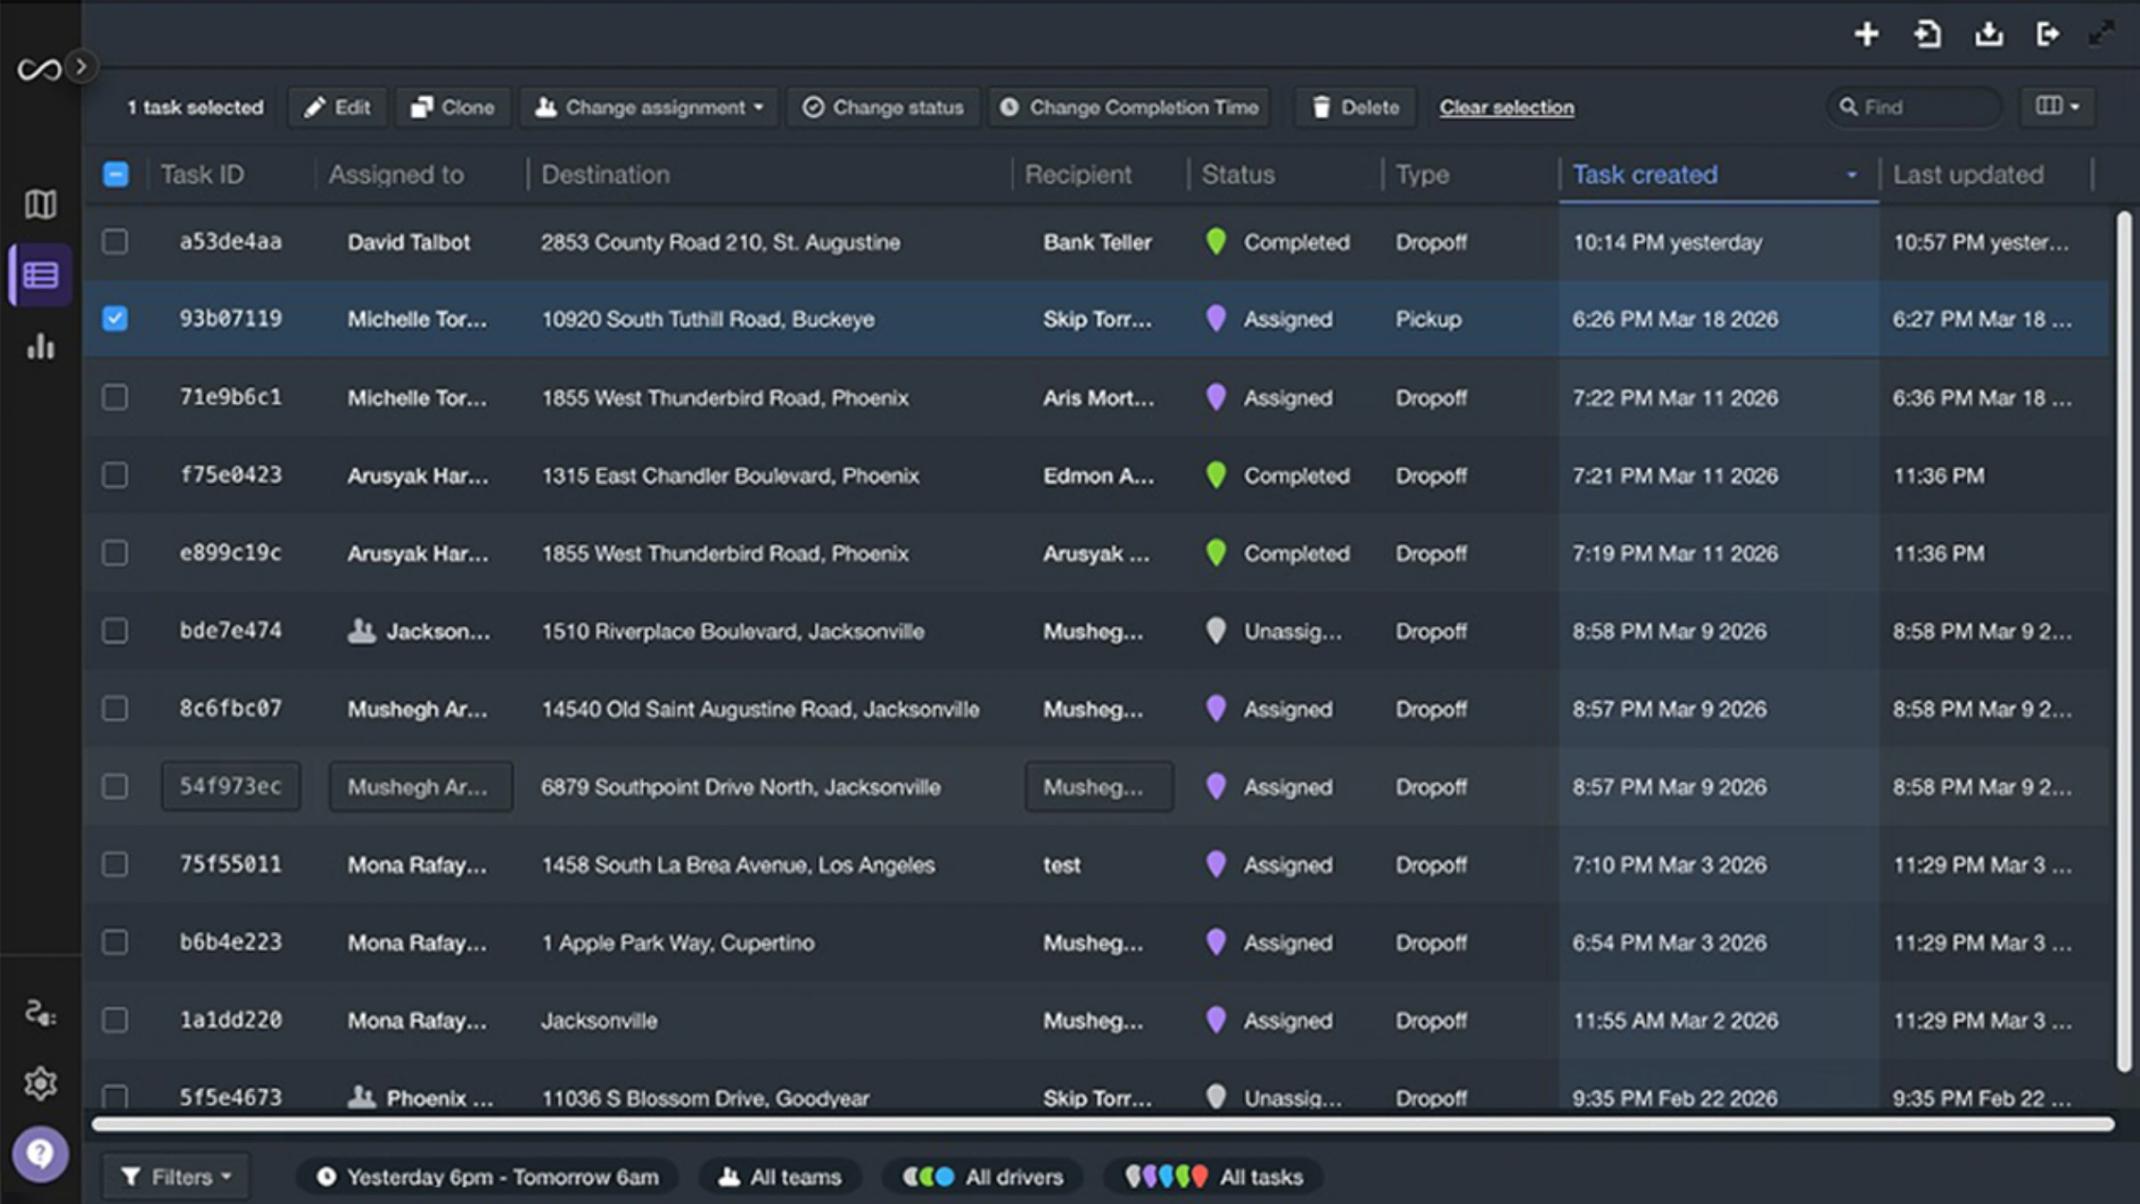
Task: Click the import tasks icon
Action: (x=1927, y=34)
